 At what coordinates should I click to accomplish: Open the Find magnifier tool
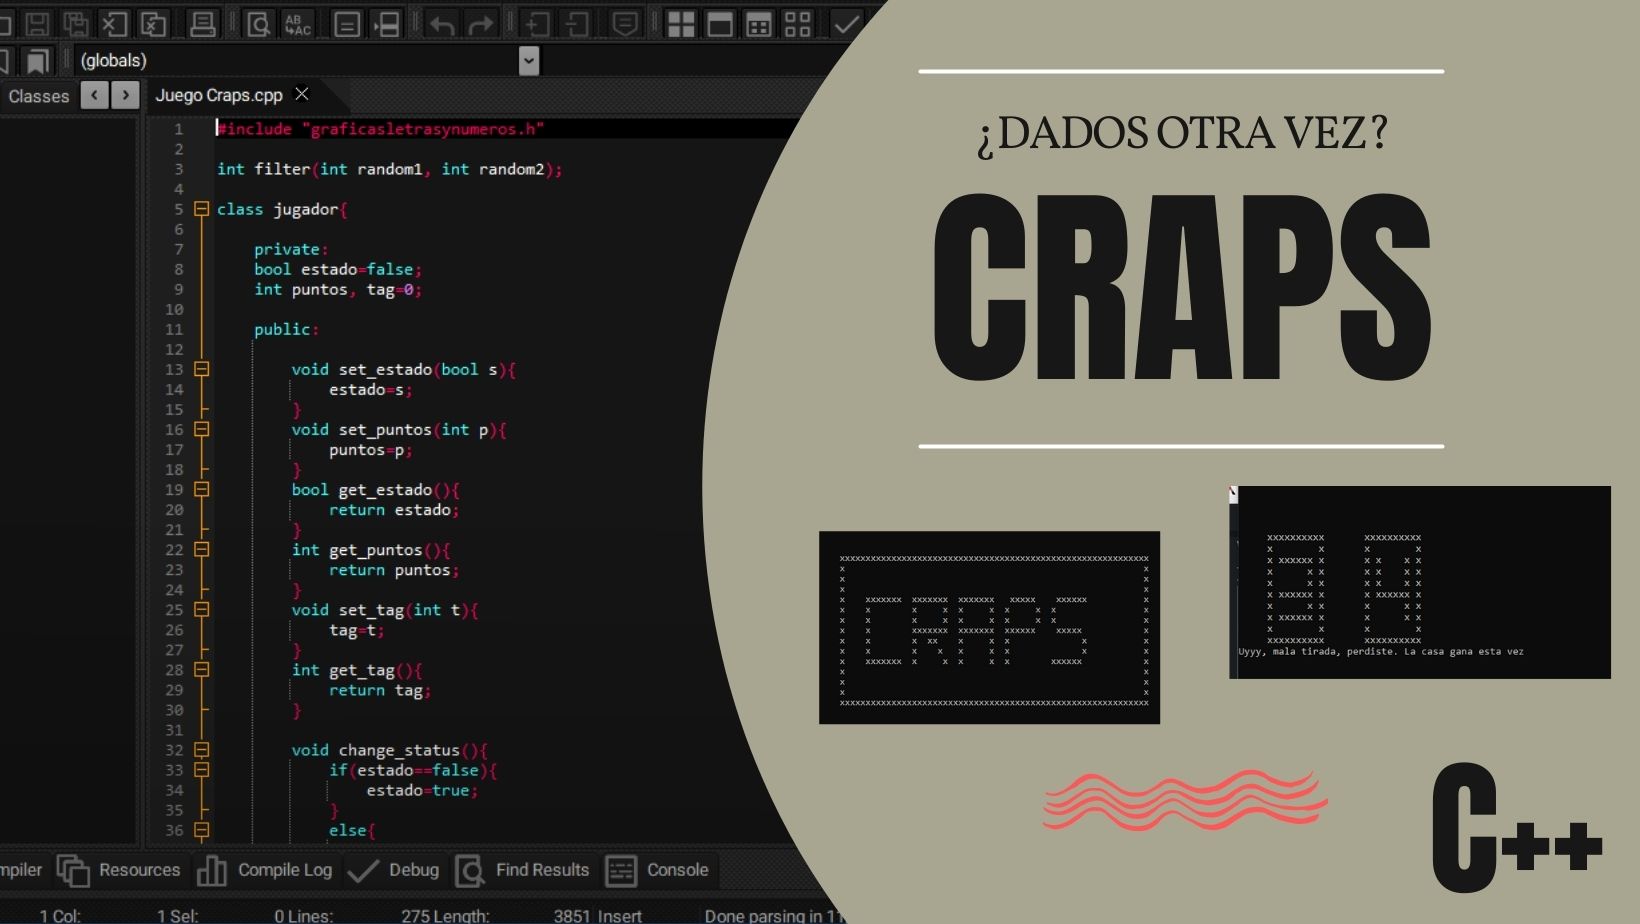click(258, 23)
